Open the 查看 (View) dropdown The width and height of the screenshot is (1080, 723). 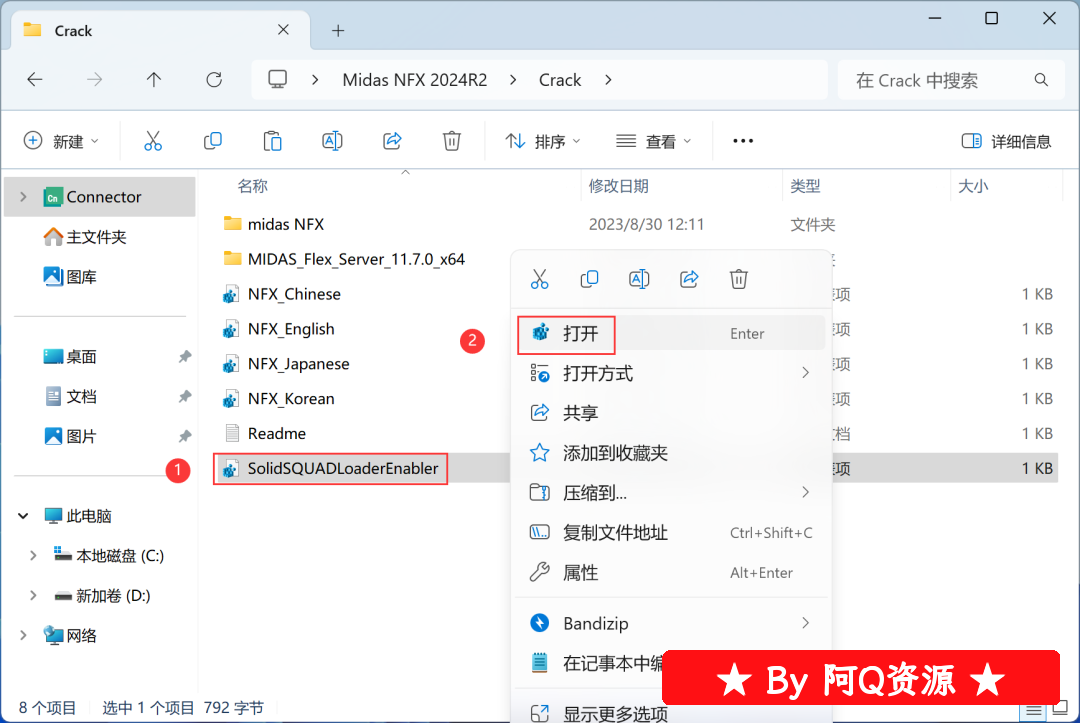click(x=653, y=141)
